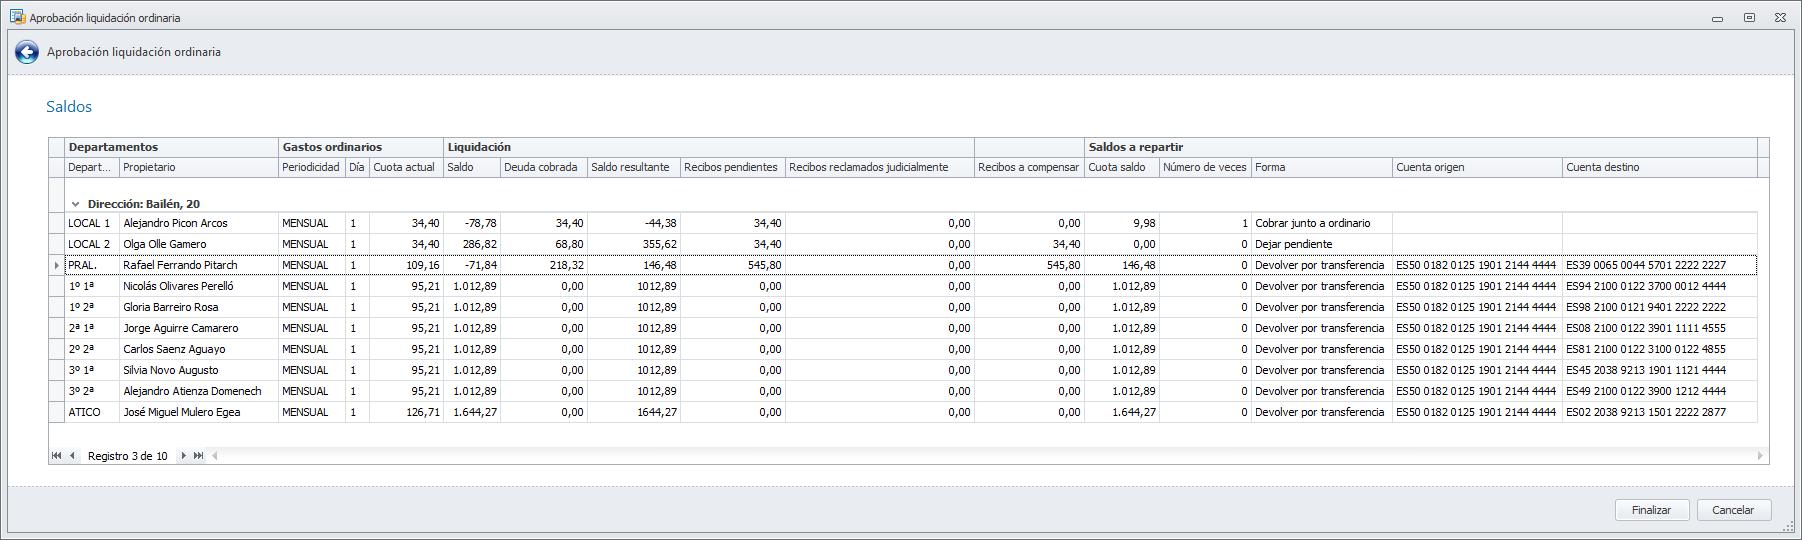Click the Cuenta origen column header
The width and height of the screenshot is (1802, 540).
point(1476,167)
